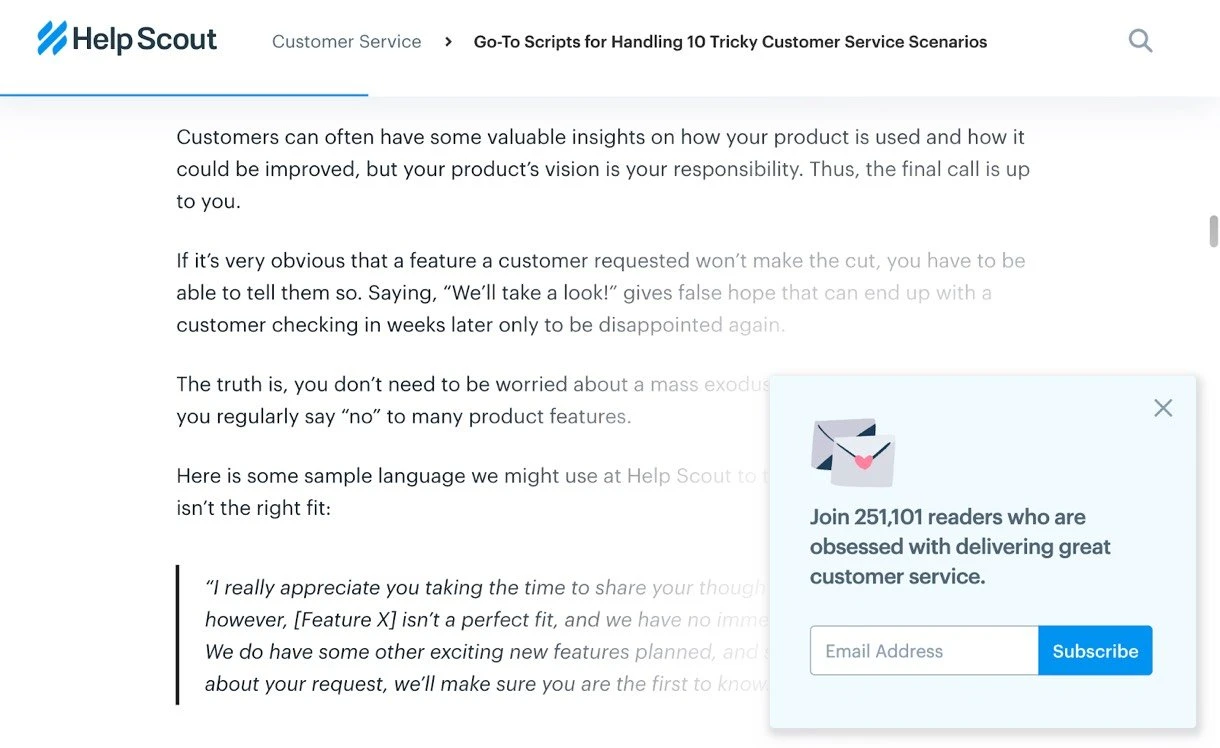
Task: Click the breadcrumb chevron arrow
Action: tap(448, 42)
